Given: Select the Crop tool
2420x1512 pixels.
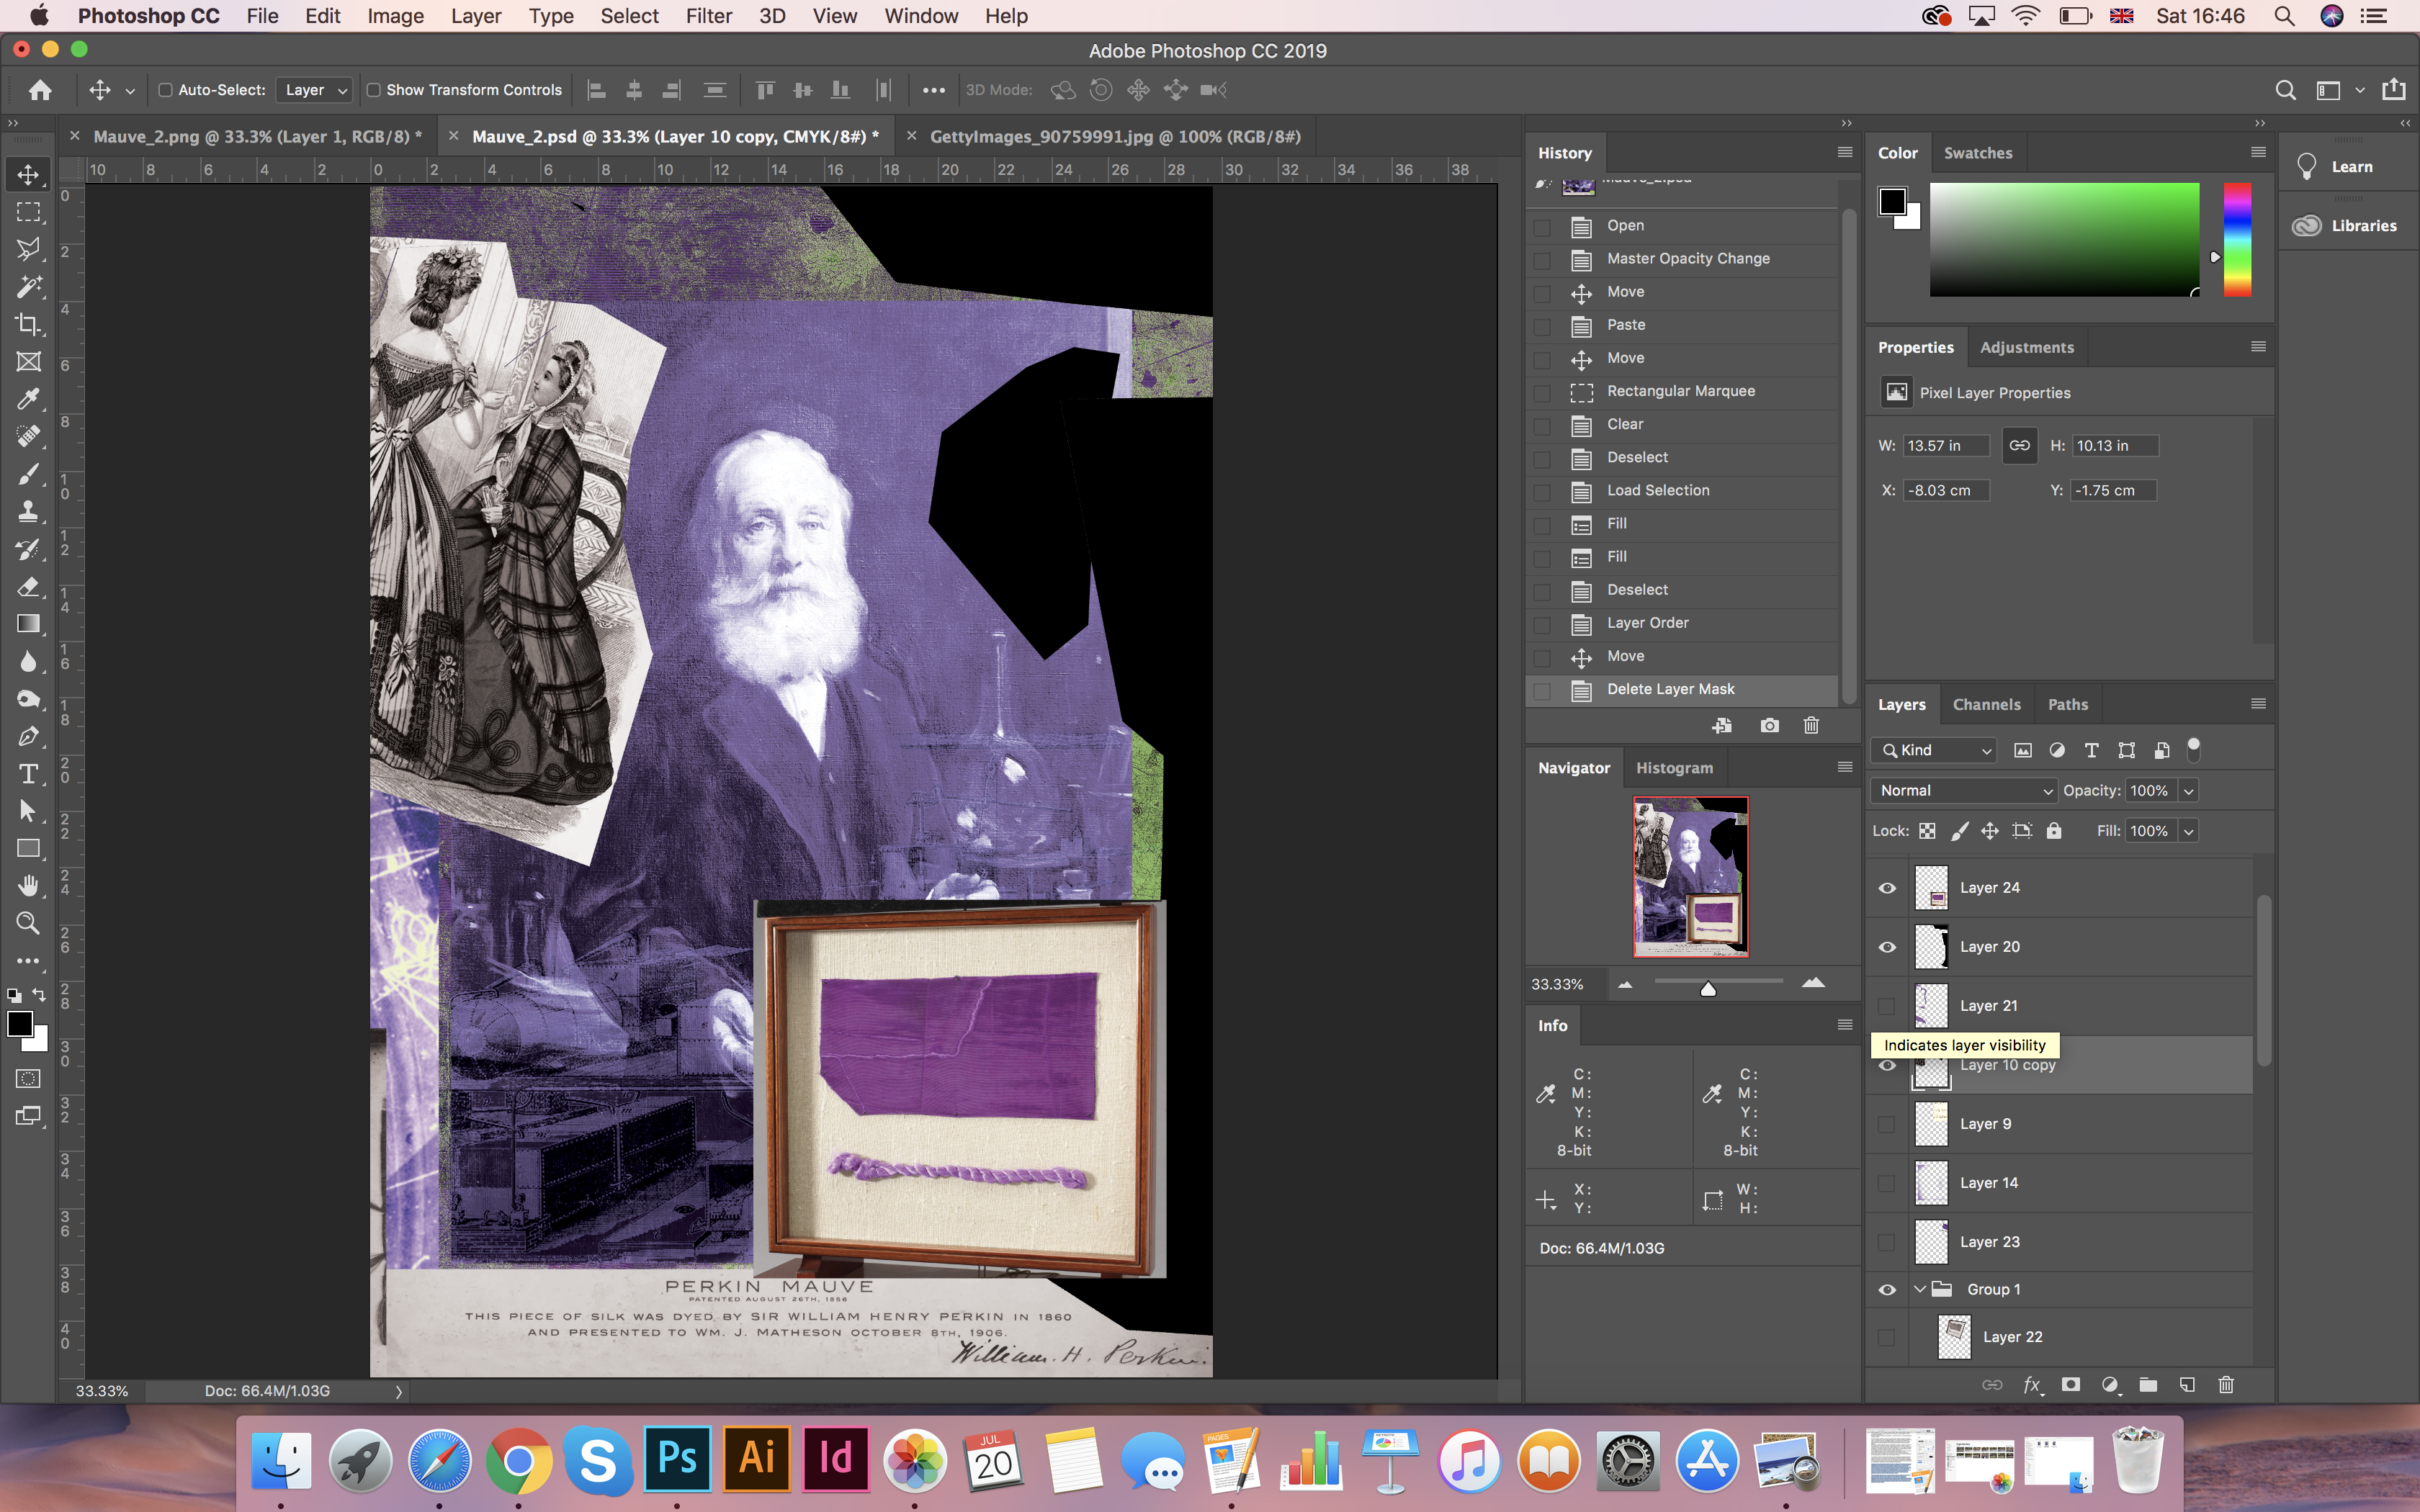Looking at the screenshot, I should (x=28, y=324).
